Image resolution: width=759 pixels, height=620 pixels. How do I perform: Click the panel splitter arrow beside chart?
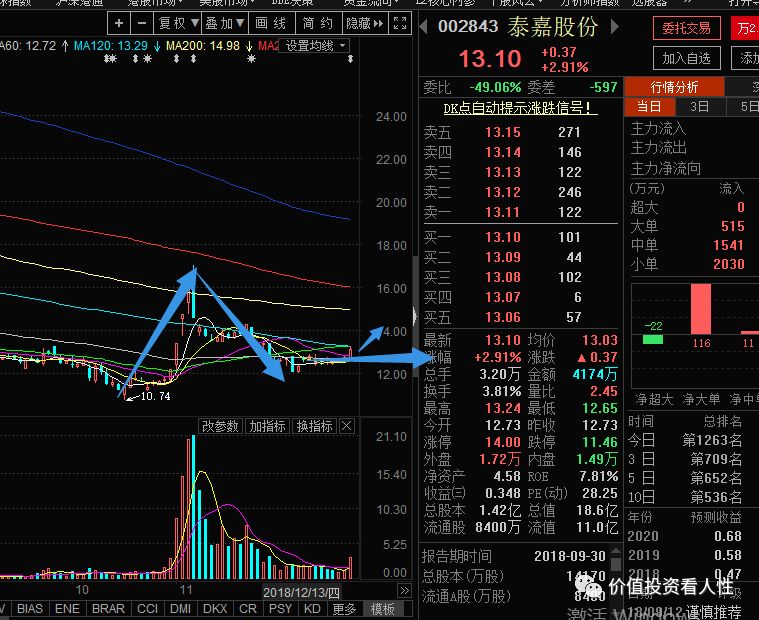click(415, 316)
